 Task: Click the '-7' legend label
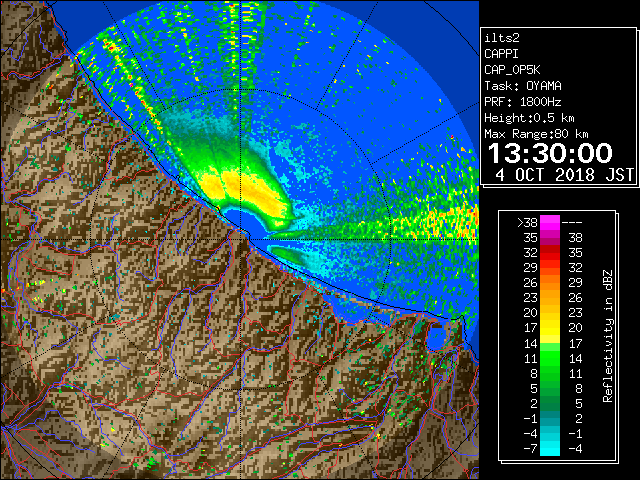530,448
